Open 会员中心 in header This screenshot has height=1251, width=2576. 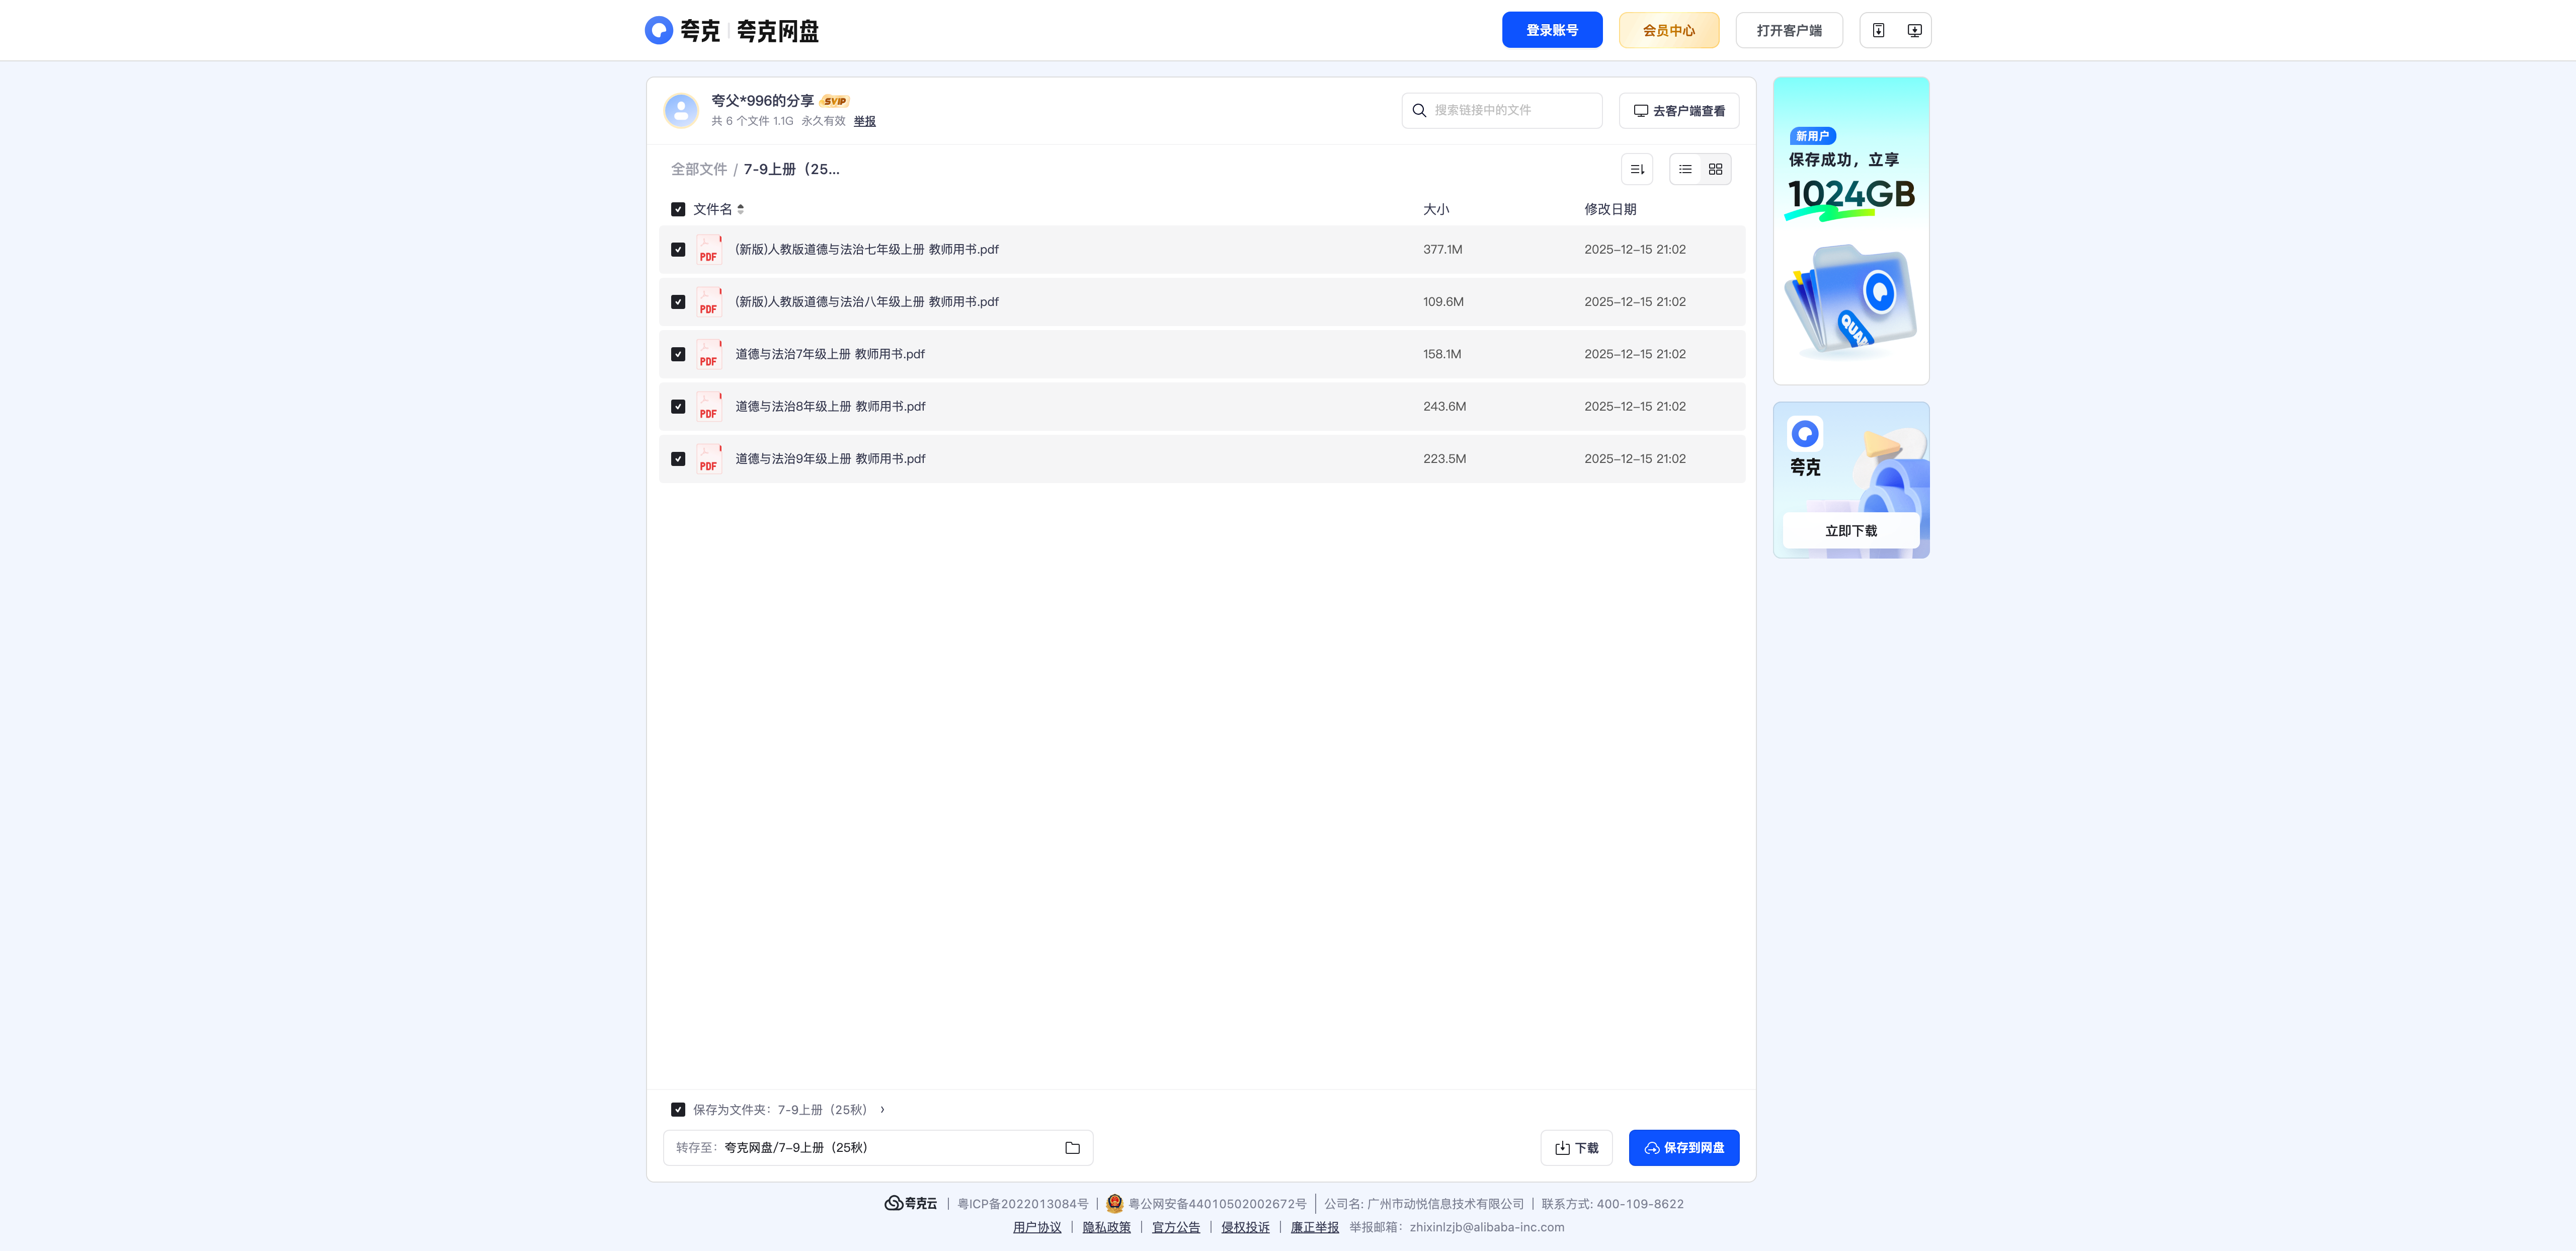(1669, 30)
